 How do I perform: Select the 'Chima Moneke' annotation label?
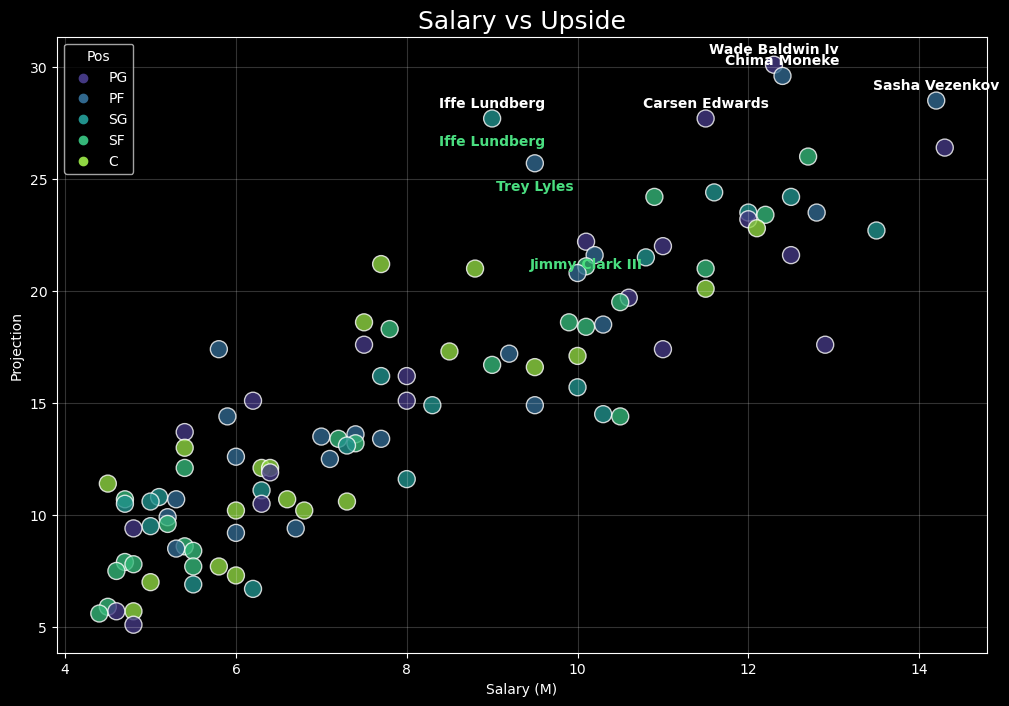781,61
